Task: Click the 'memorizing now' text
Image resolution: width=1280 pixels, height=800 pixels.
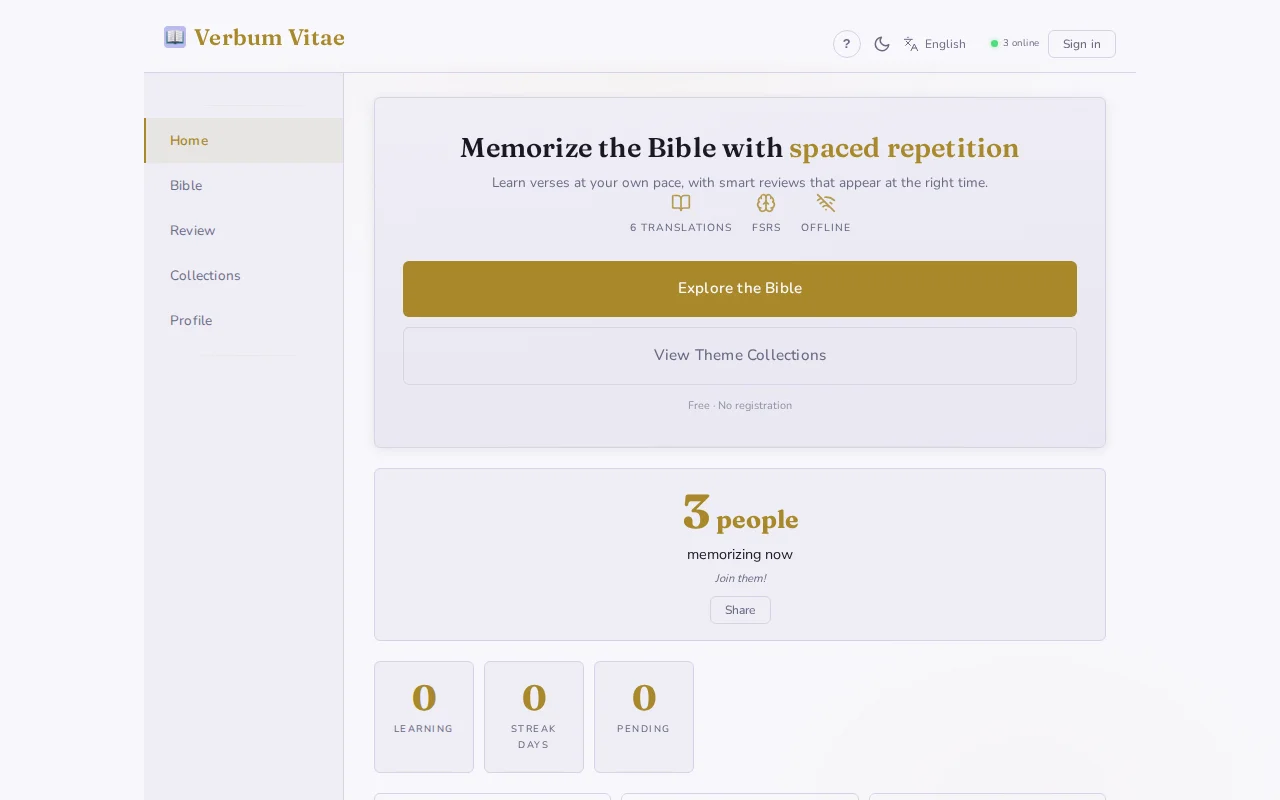Action: [x=740, y=555]
